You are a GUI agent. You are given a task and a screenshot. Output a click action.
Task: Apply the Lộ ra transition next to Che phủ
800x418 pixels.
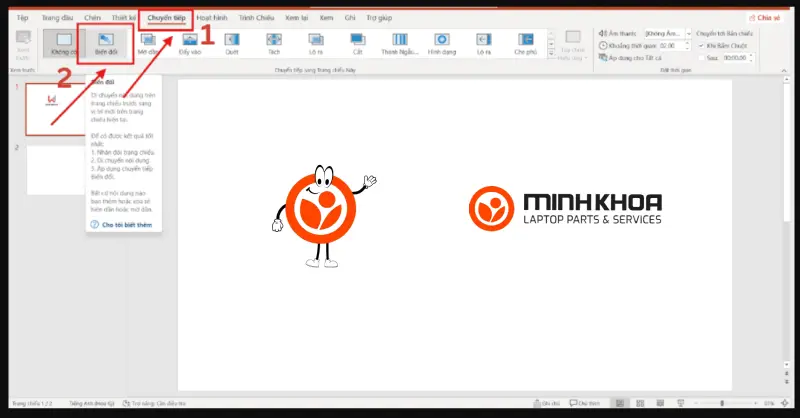[484, 44]
